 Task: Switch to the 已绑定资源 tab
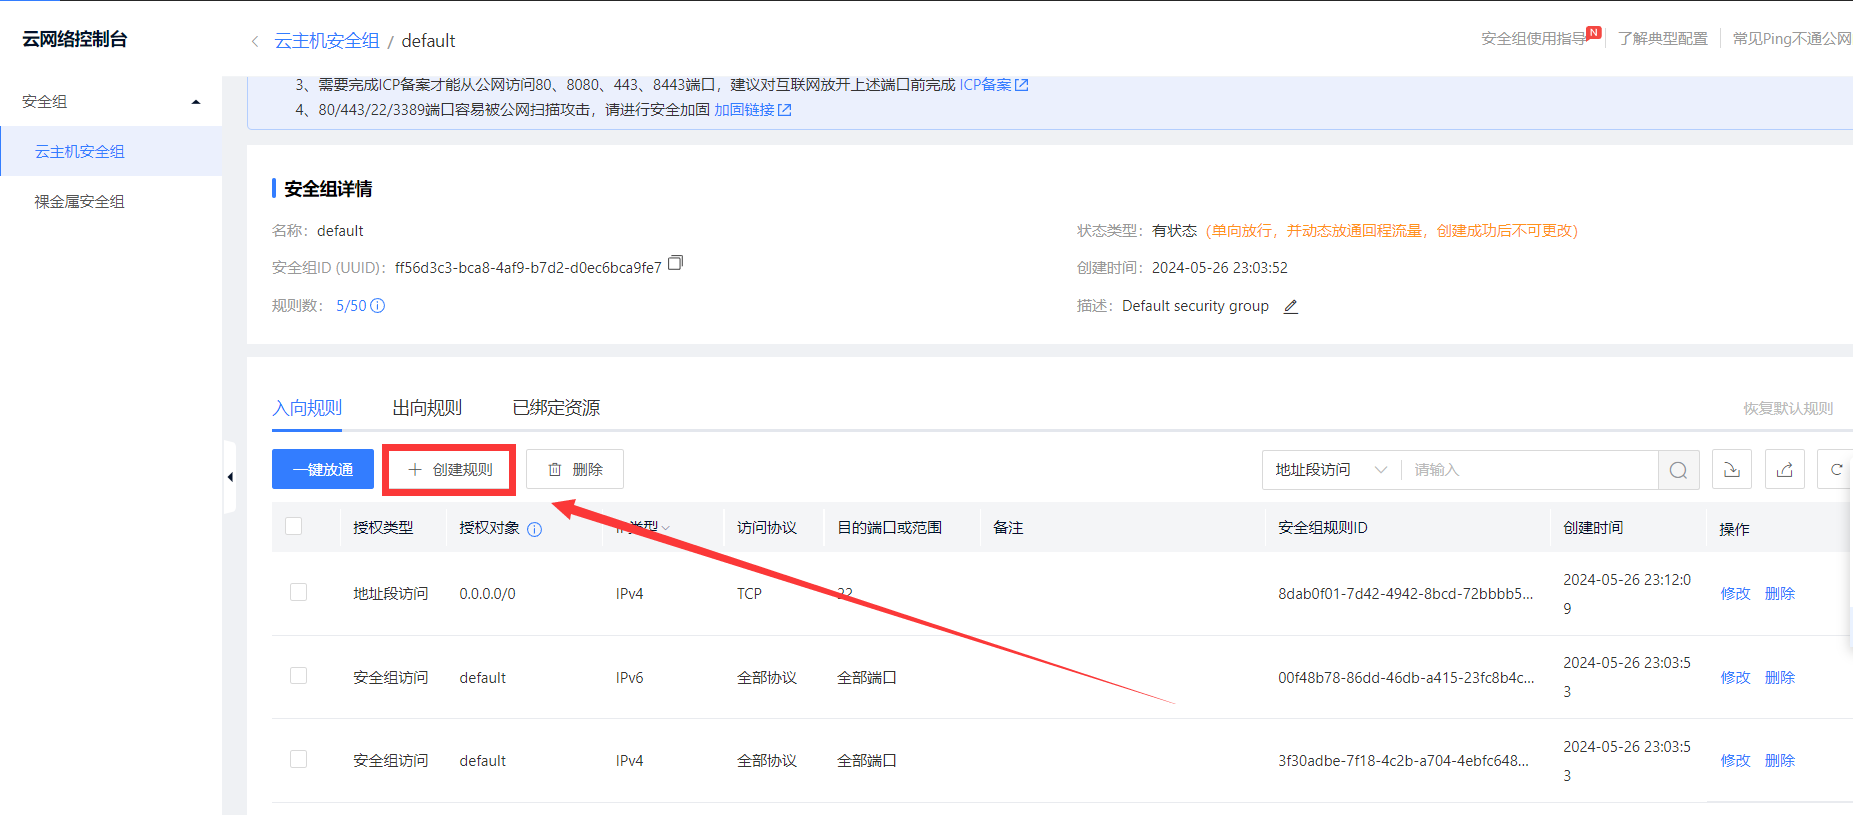pos(556,408)
